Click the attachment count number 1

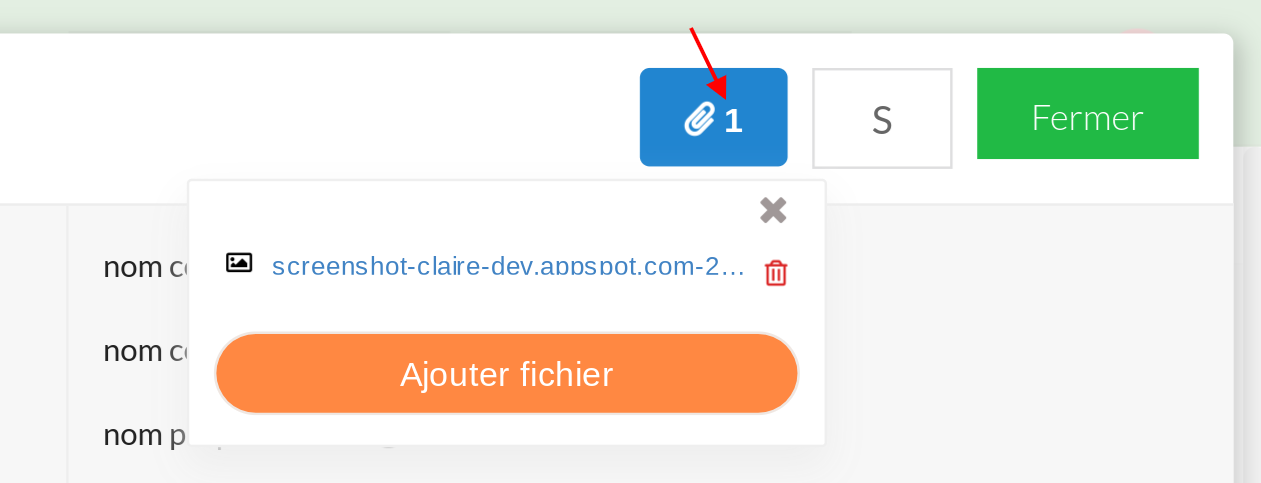coord(733,121)
